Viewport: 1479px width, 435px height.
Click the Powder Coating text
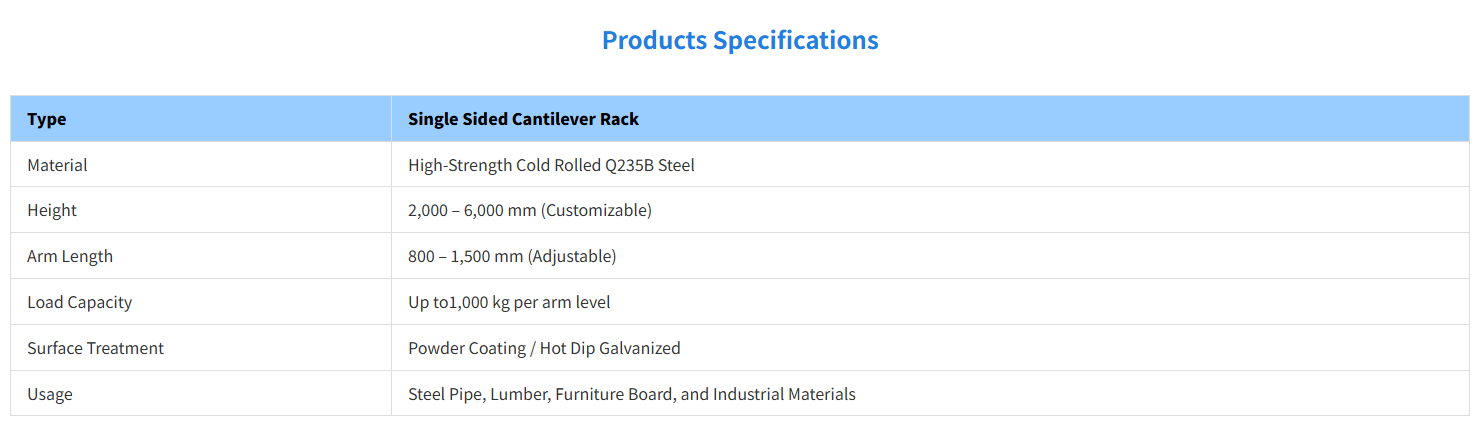tap(466, 349)
